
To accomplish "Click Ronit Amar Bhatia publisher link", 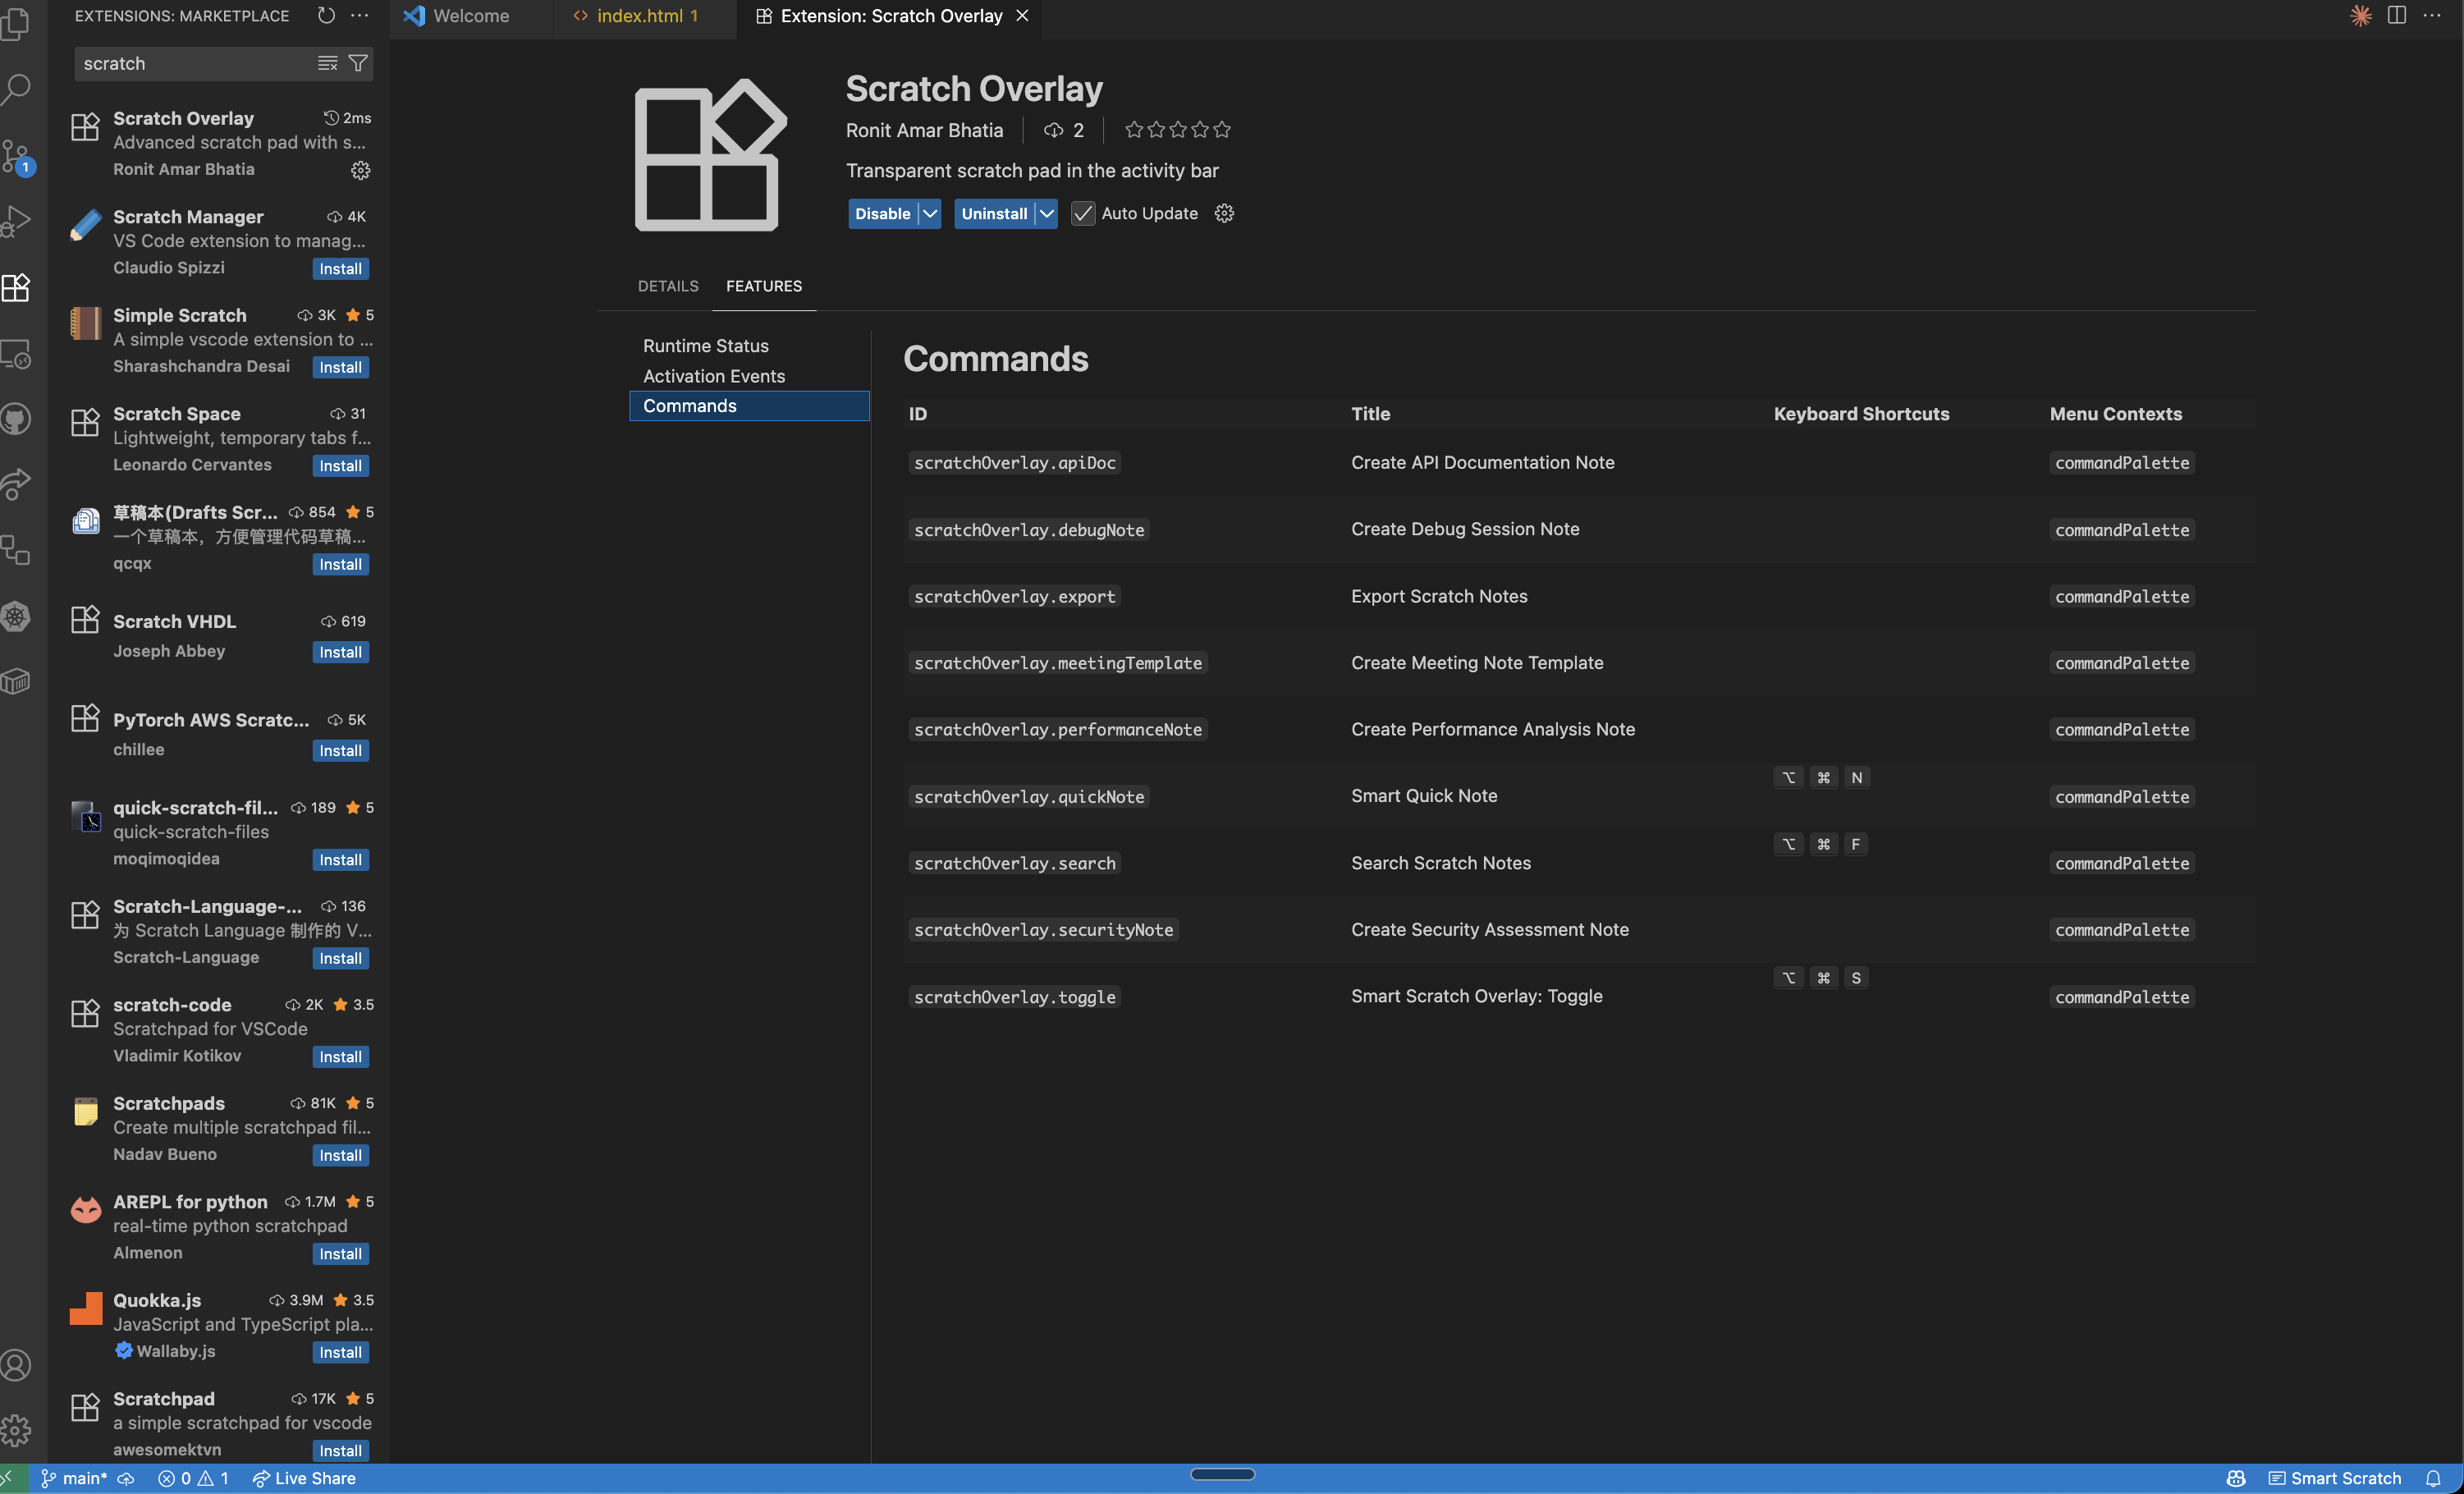I will [924, 130].
